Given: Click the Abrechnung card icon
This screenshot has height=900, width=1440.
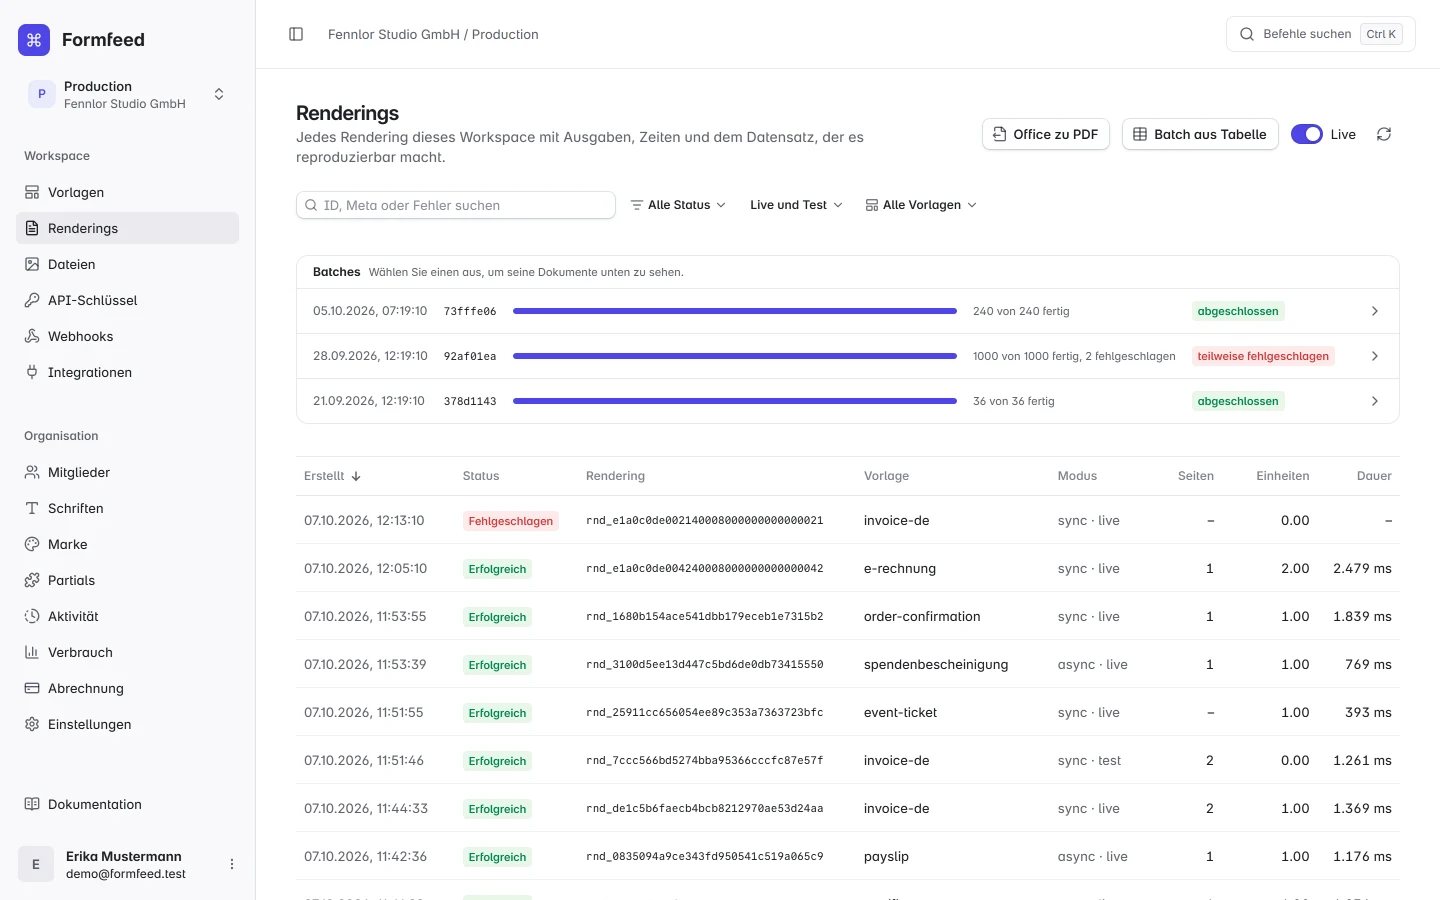Looking at the screenshot, I should coord(32,688).
